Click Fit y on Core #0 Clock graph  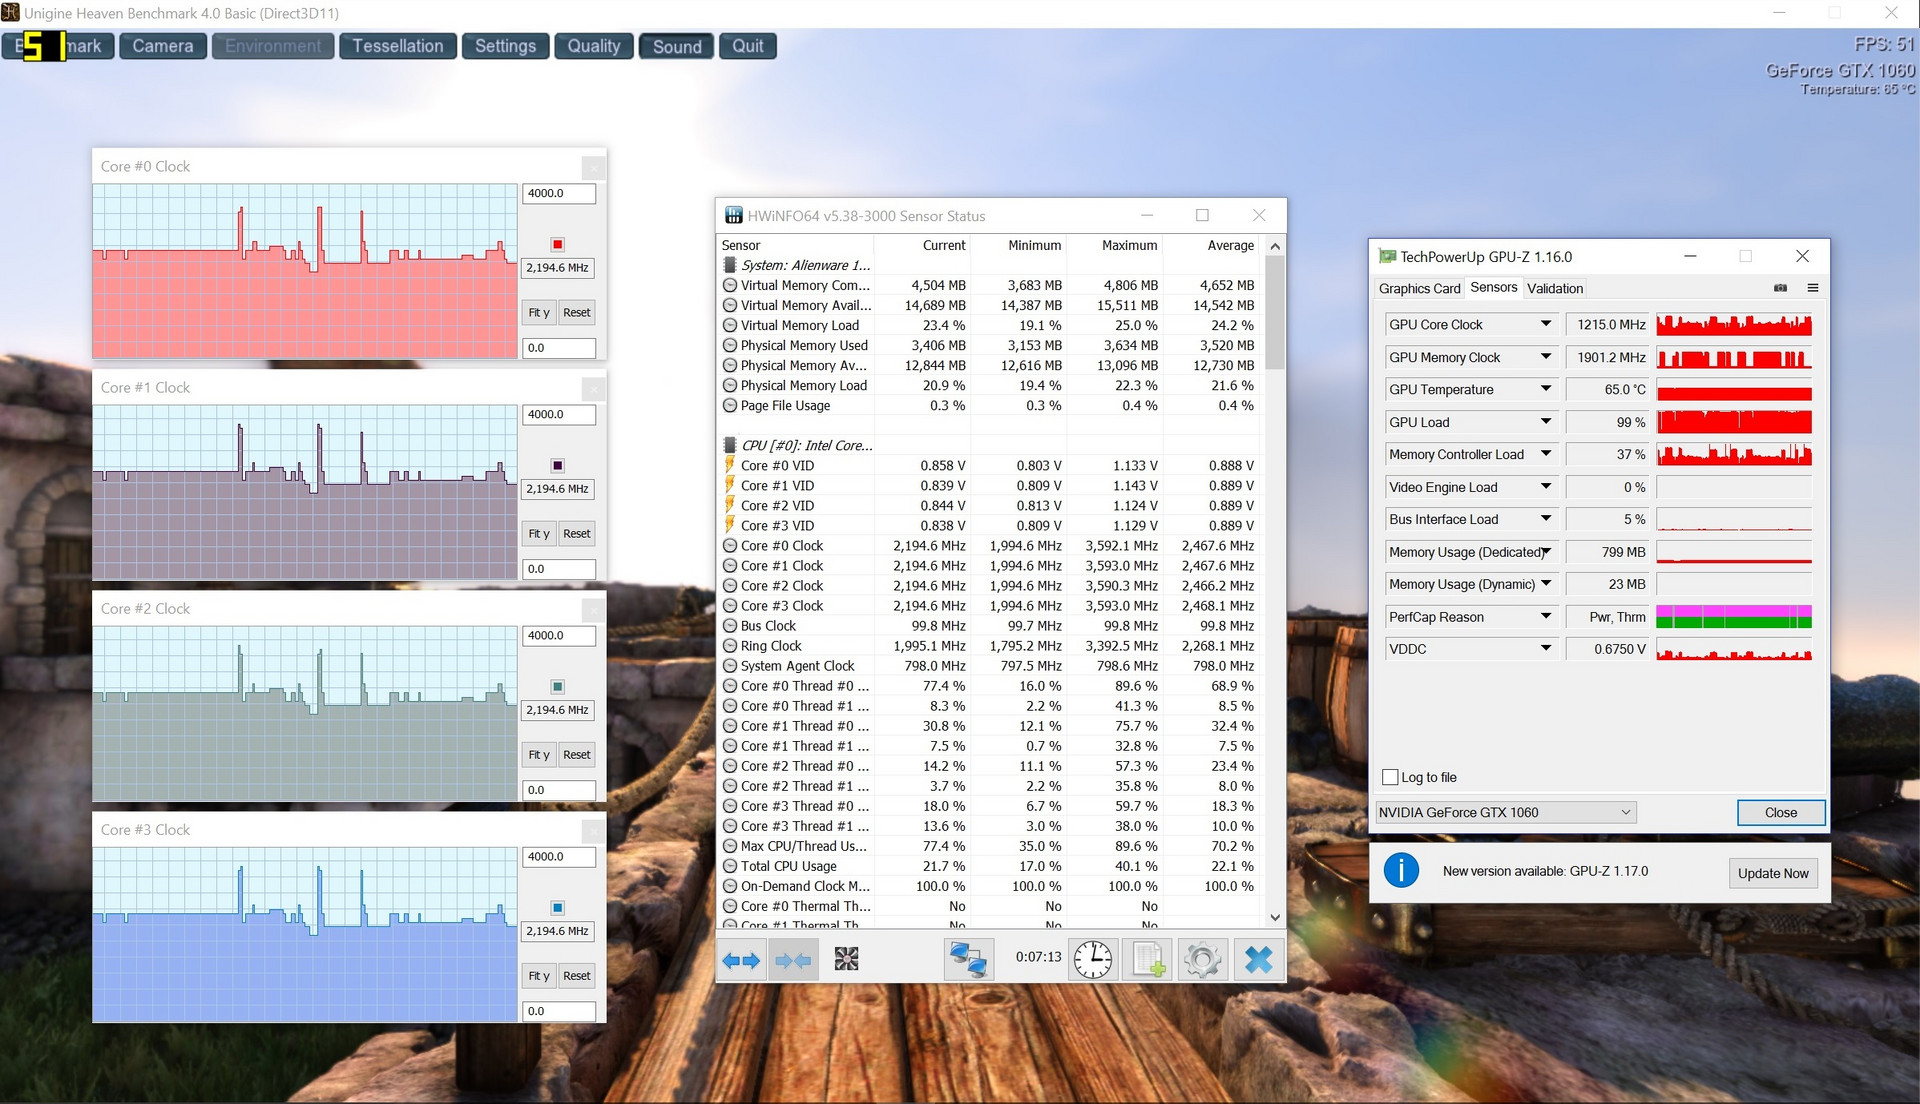pos(539,313)
